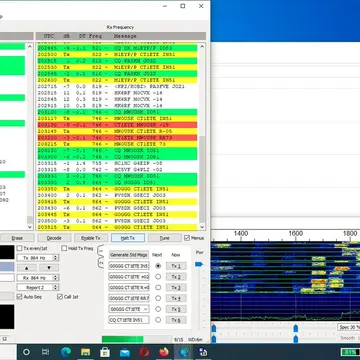This screenshot has height=360, width=360.
Task: Uncheck Auto Seq
Action: (29, 297)
